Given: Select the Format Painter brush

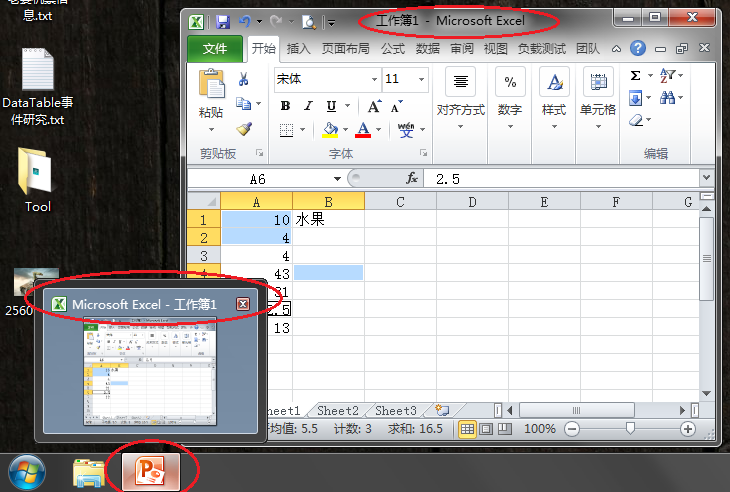Looking at the screenshot, I should [x=244, y=129].
